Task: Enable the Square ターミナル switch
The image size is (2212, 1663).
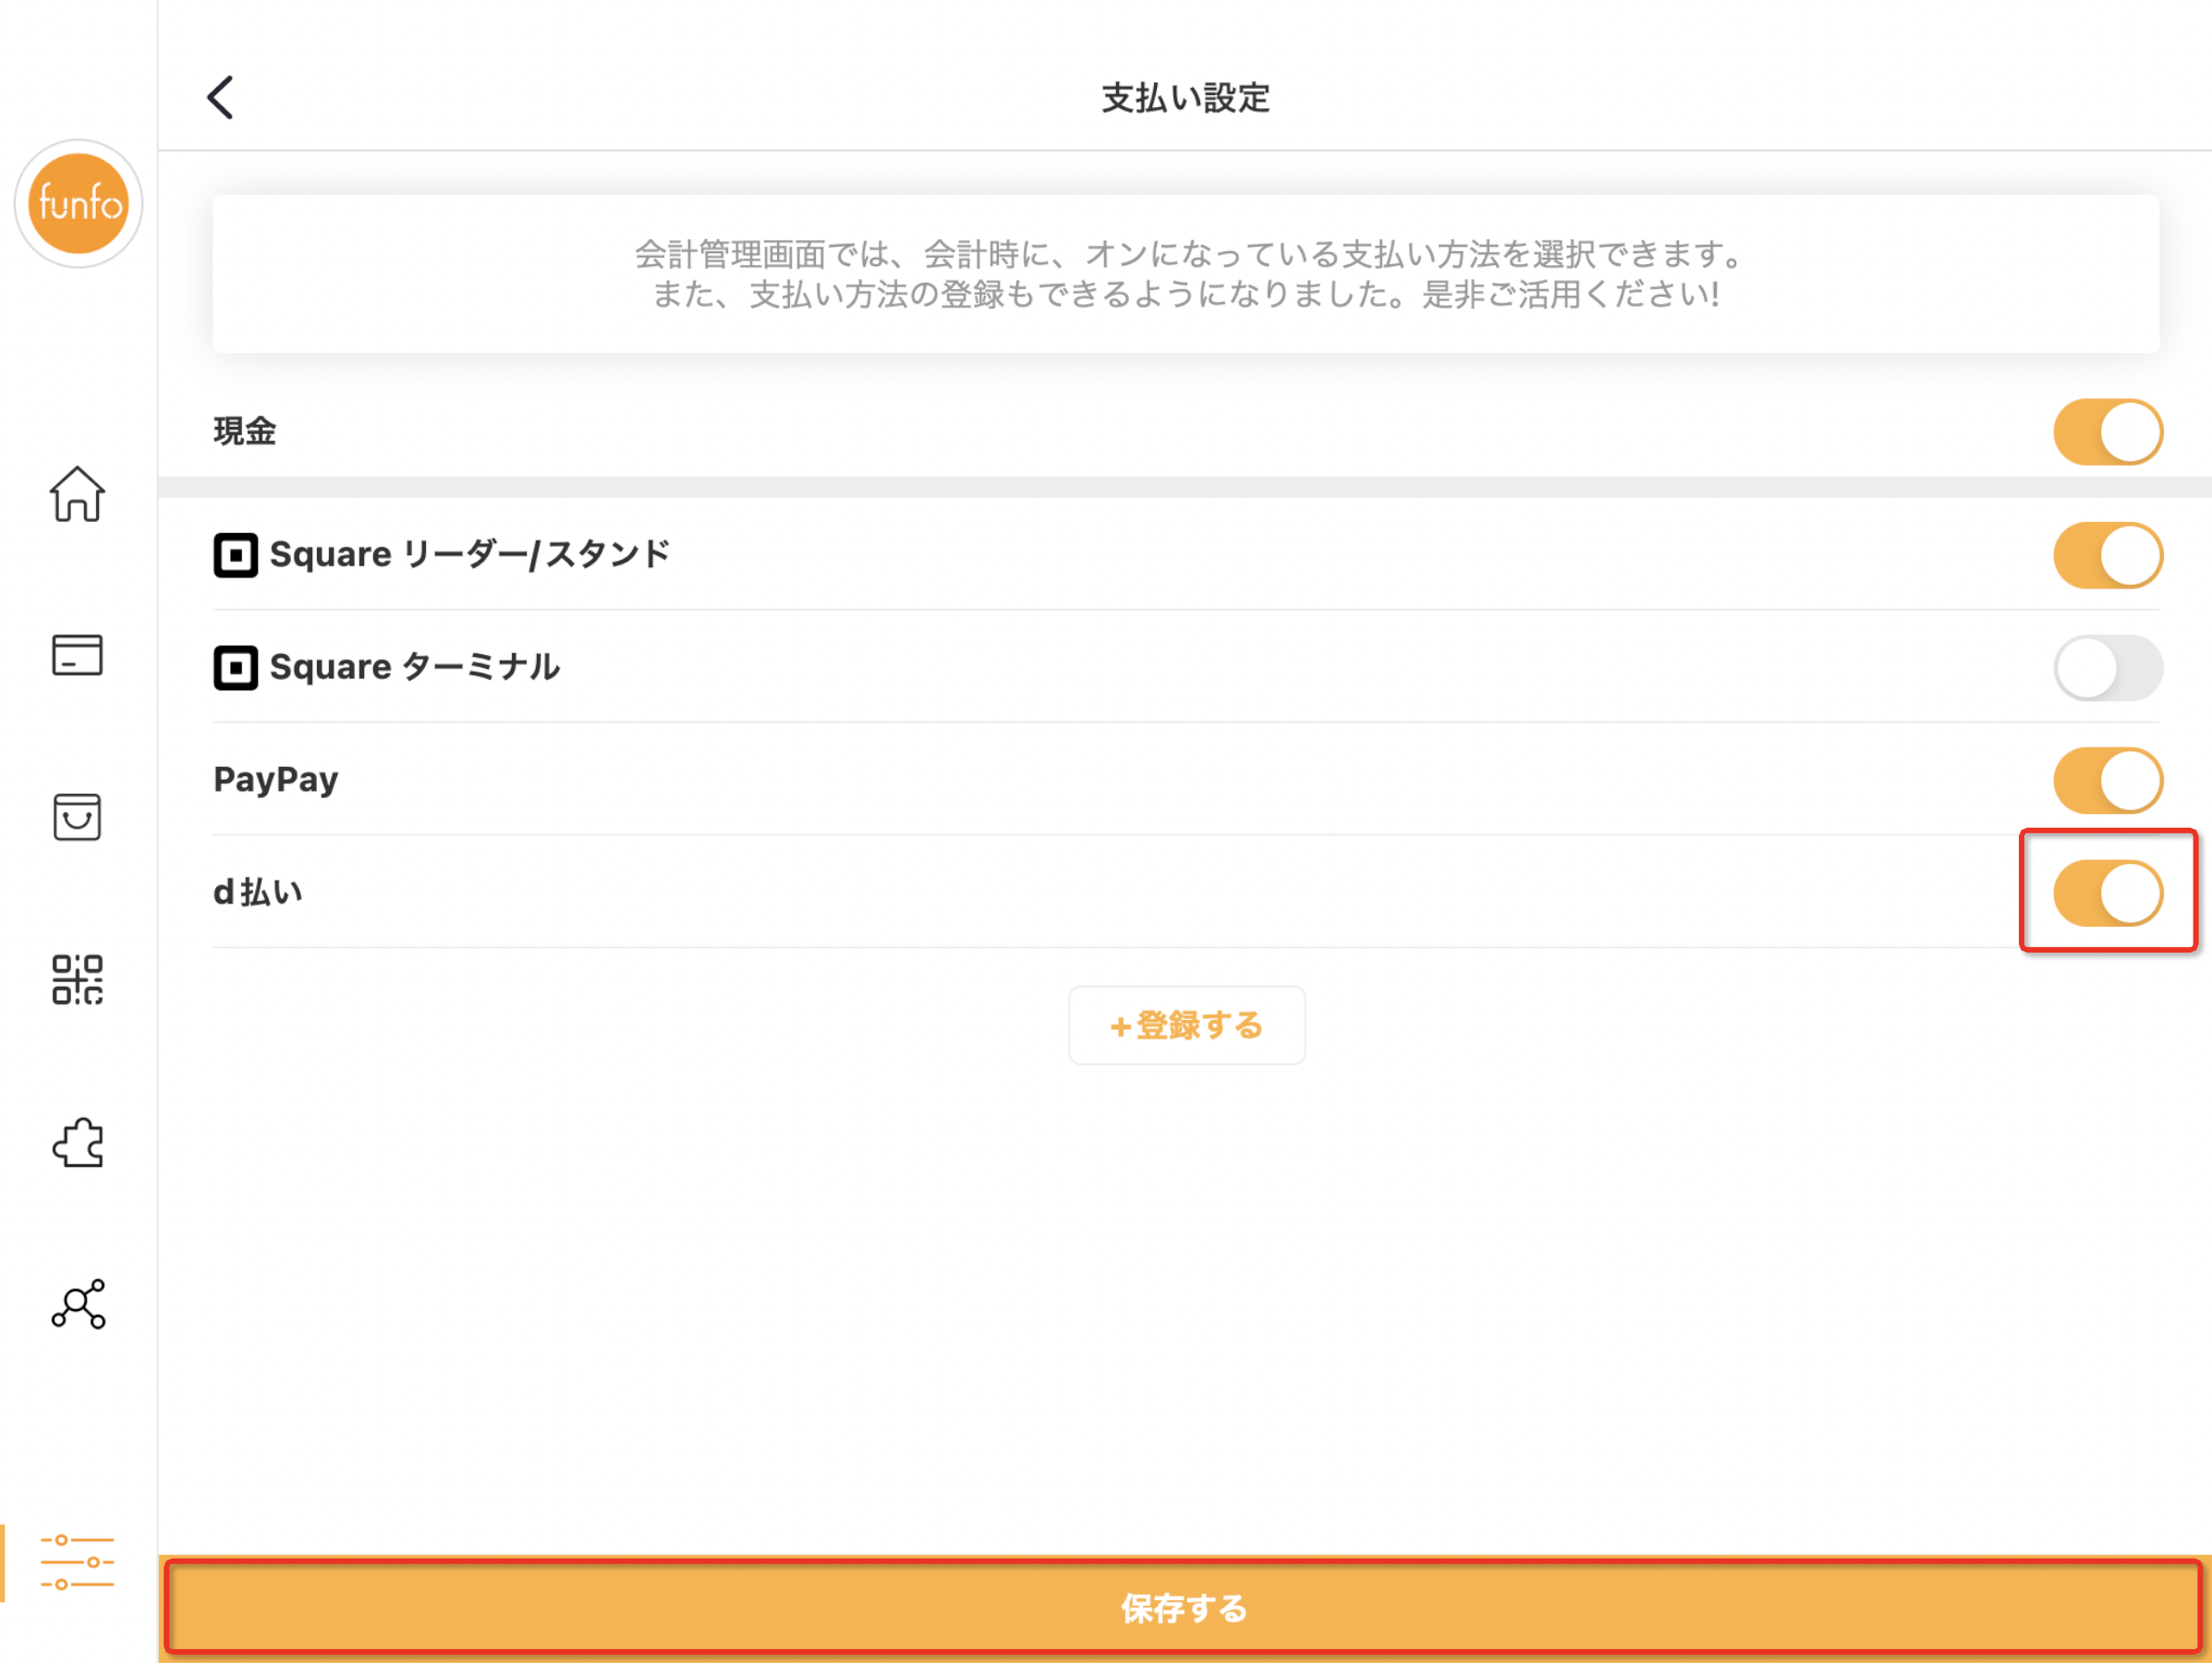Action: coord(2108,668)
